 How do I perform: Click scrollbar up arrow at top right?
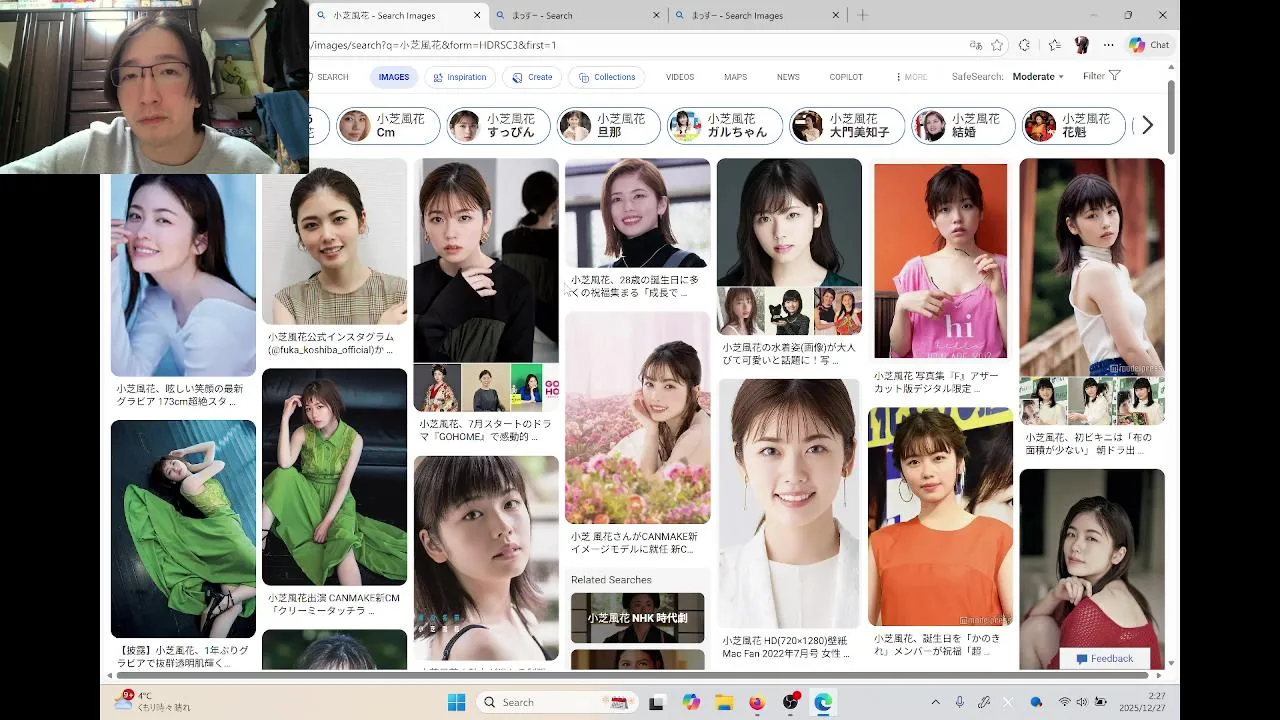coord(1171,69)
